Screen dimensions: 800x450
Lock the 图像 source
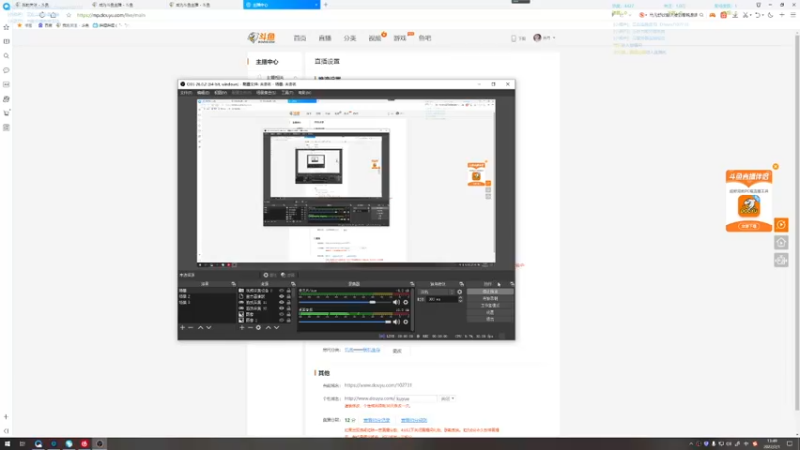point(288,314)
